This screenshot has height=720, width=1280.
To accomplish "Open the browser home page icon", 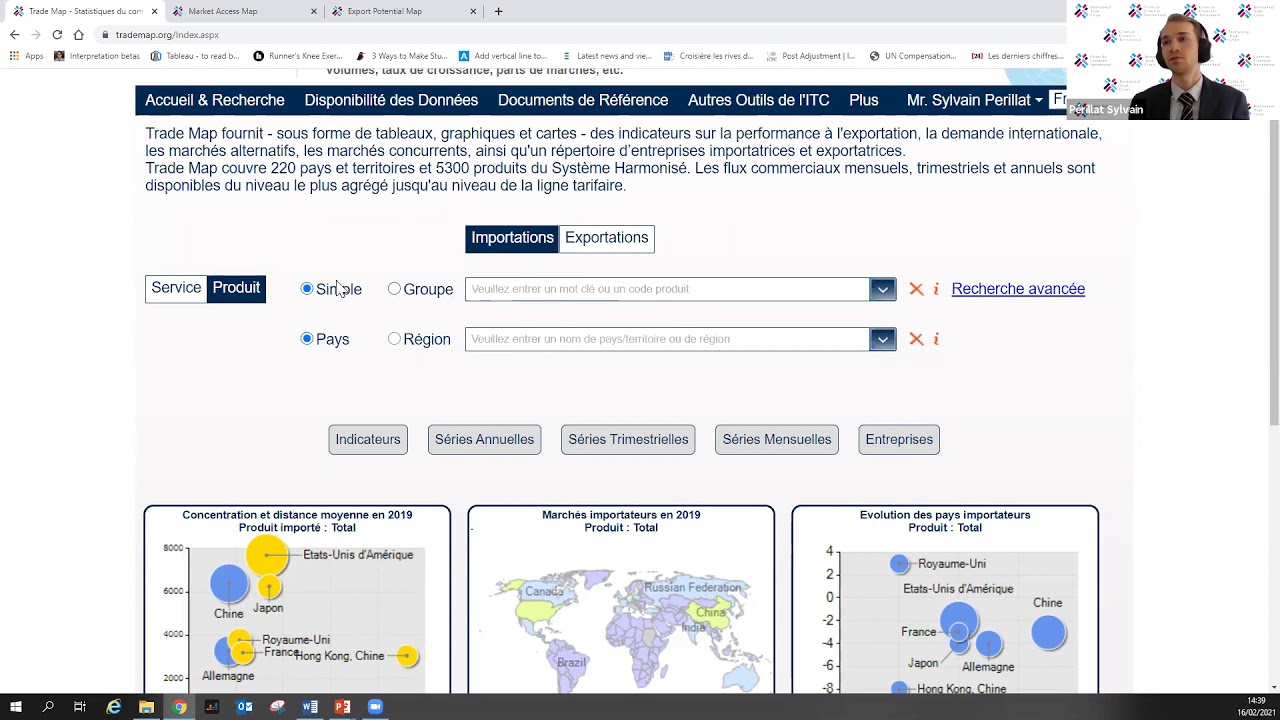I will (78, 35).
